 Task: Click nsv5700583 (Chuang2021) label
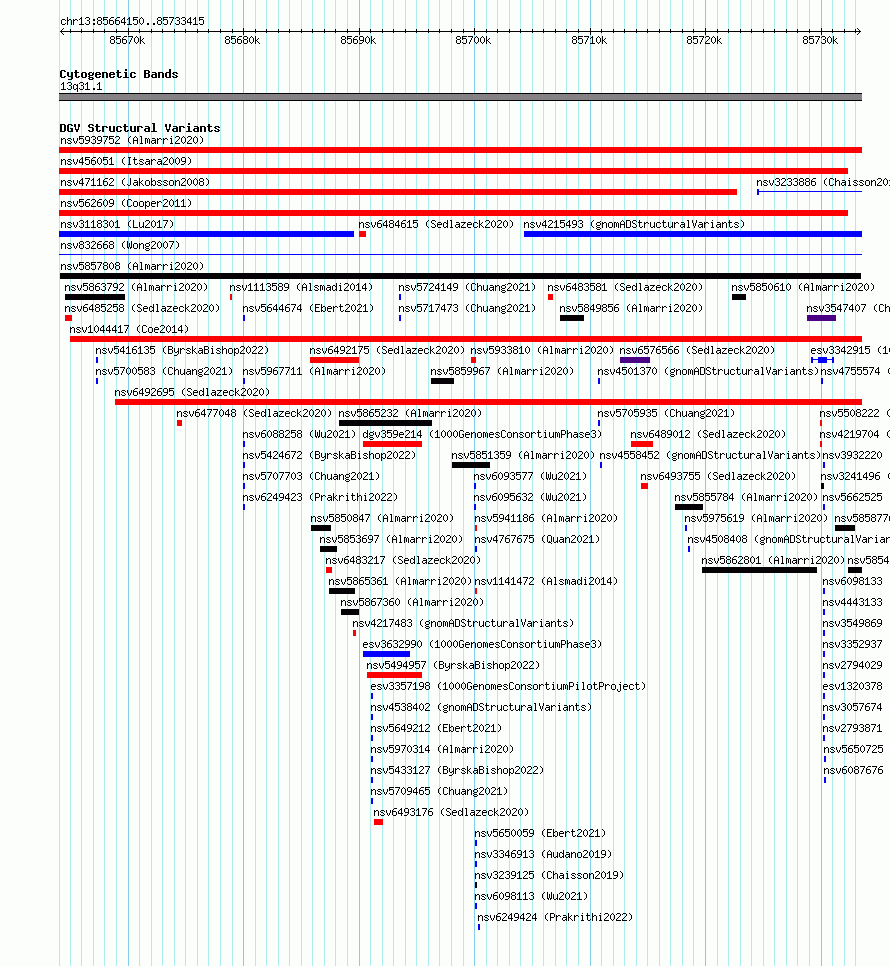click(x=164, y=371)
